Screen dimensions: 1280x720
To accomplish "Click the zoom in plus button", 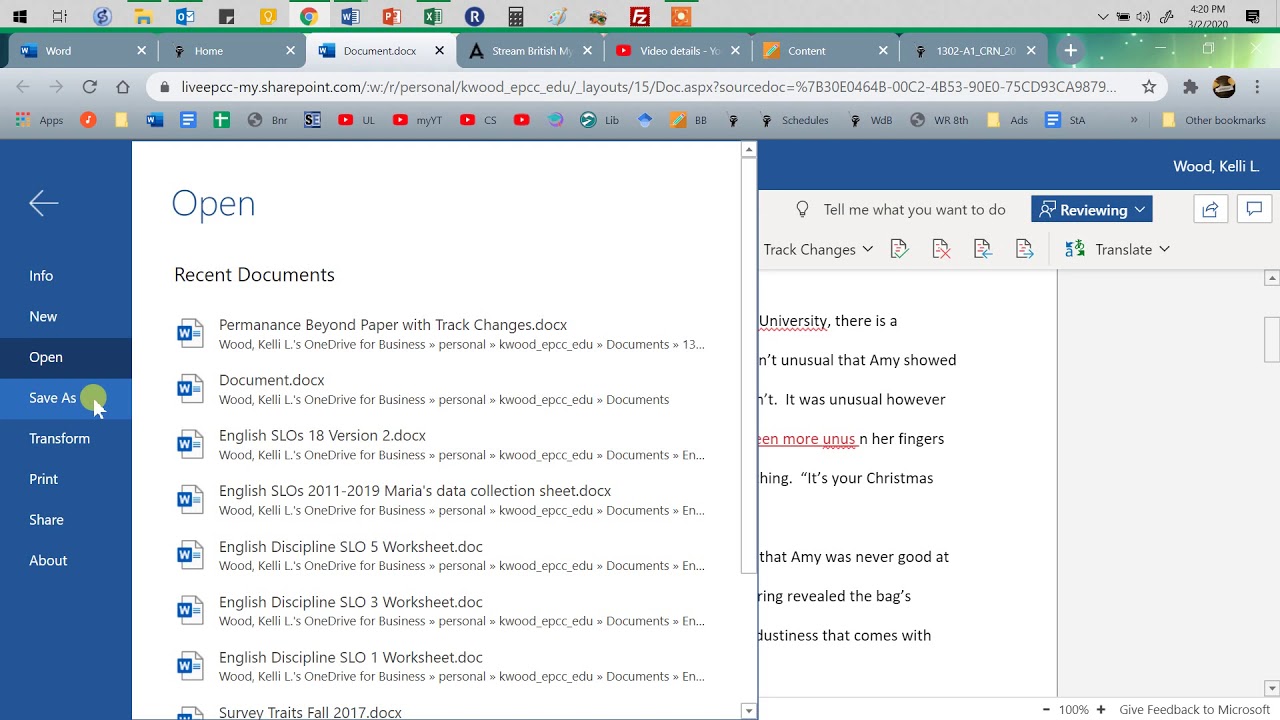I will click(1101, 709).
